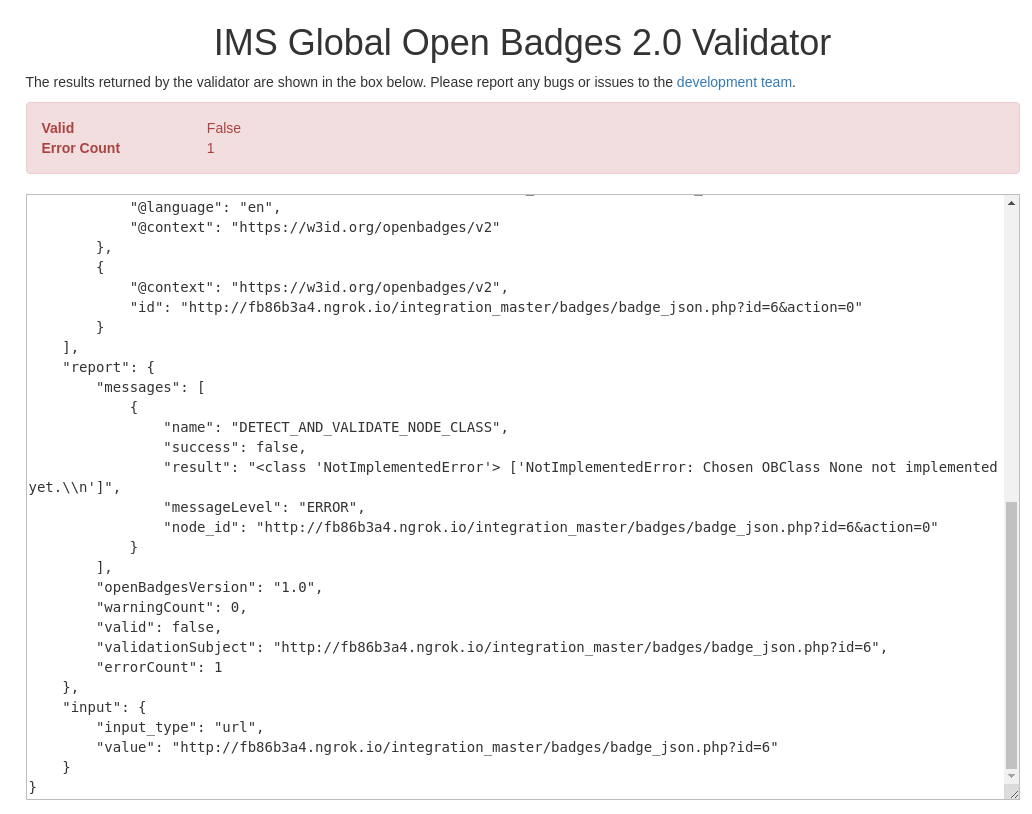Click the results box vertical scrollbar thumb
Screen dimensions: 1032x814
coord(1012,635)
